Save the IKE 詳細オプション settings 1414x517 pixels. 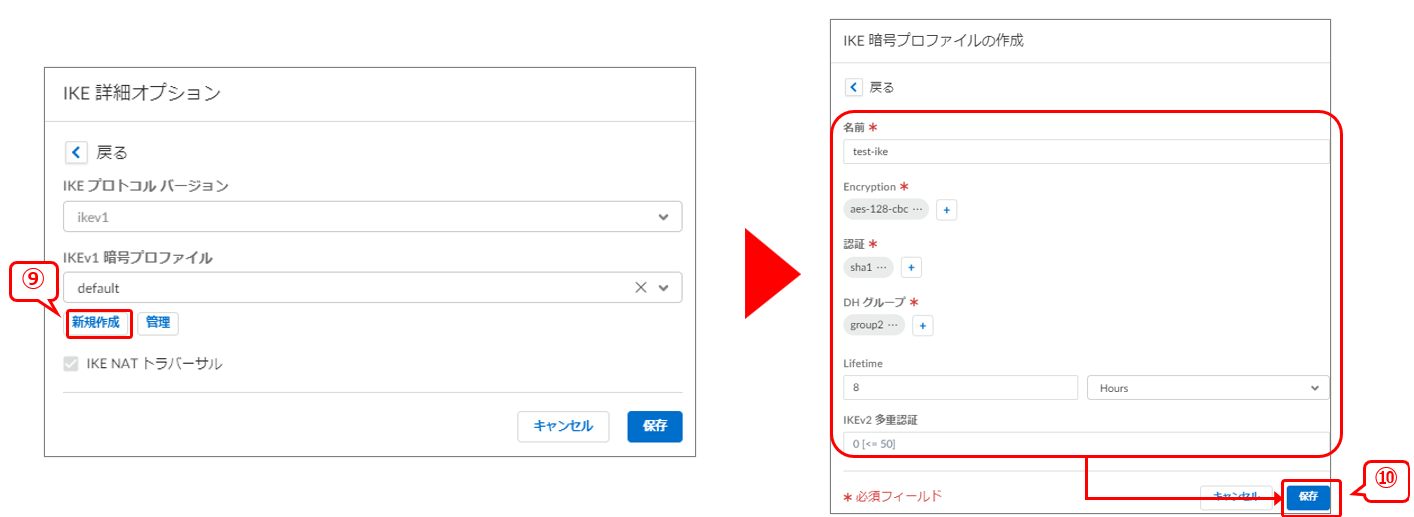(655, 426)
